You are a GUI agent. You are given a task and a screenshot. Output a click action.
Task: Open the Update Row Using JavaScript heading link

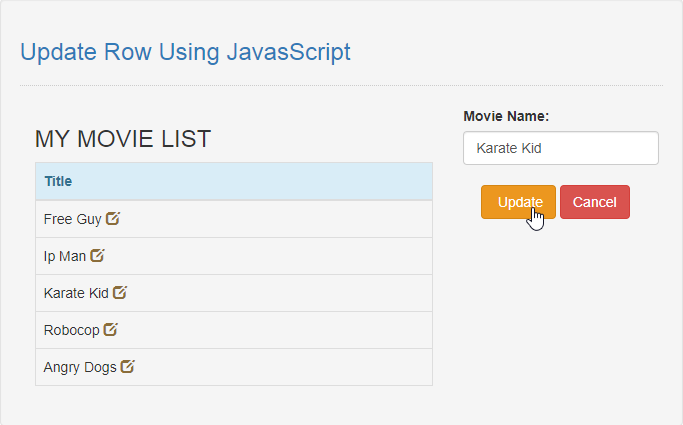(x=185, y=52)
